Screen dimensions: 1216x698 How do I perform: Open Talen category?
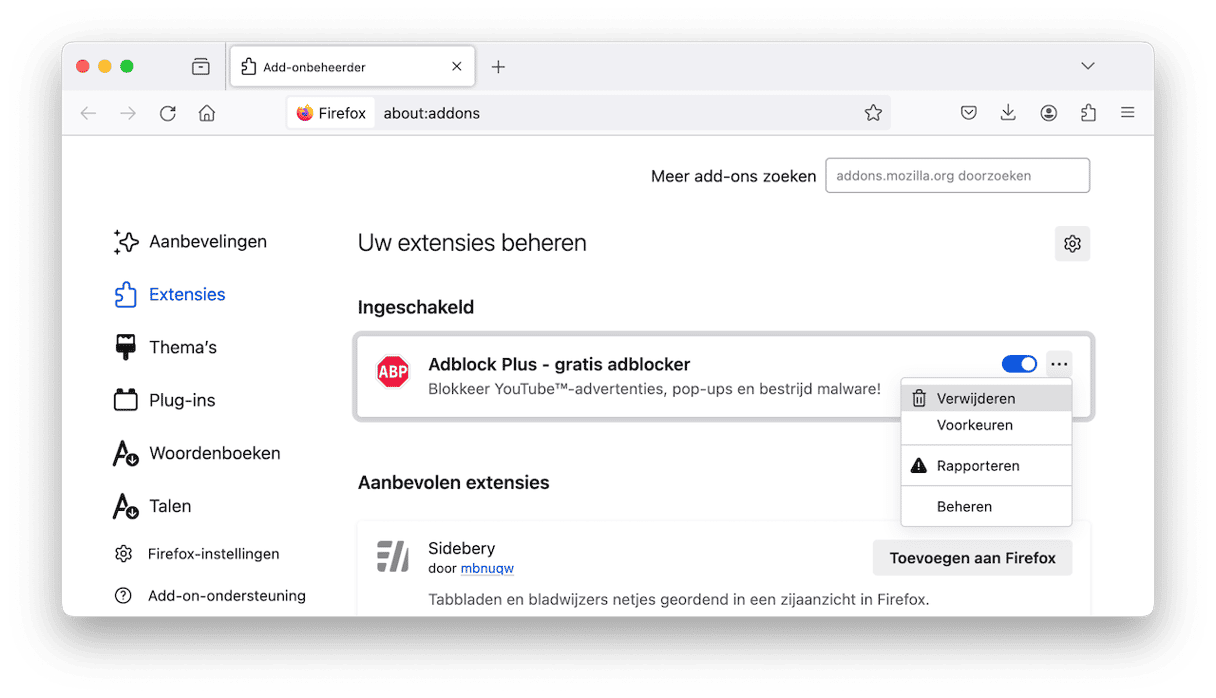point(152,506)
